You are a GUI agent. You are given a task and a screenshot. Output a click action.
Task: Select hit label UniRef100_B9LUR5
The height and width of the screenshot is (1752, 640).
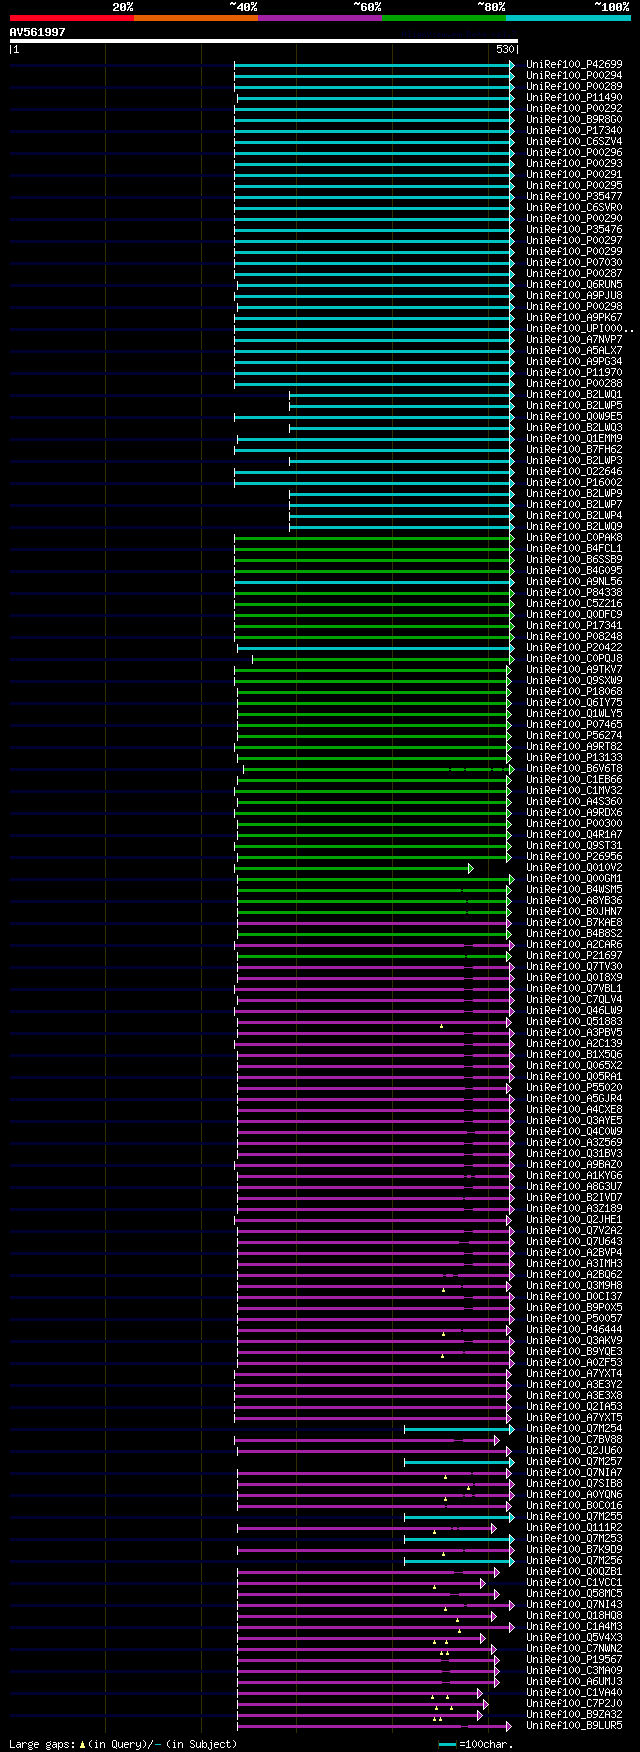point(574,1726)
